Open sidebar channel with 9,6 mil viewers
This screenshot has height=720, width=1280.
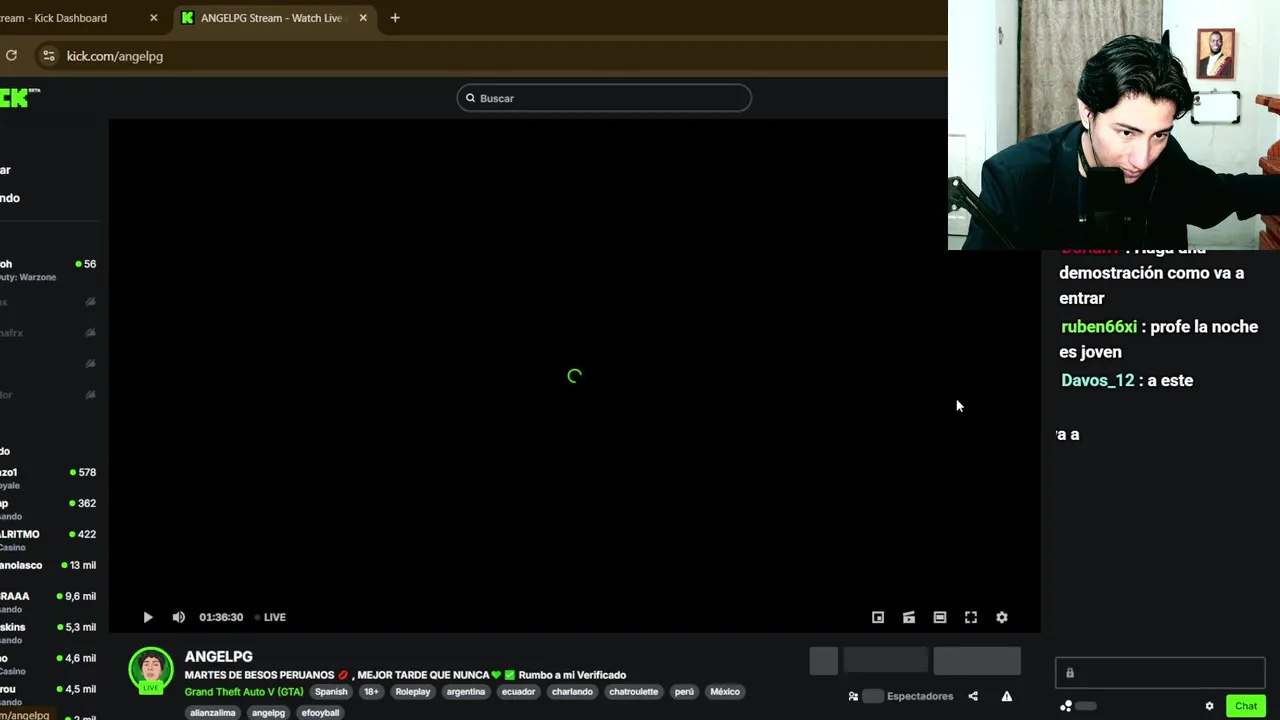[x=50, y=602]
